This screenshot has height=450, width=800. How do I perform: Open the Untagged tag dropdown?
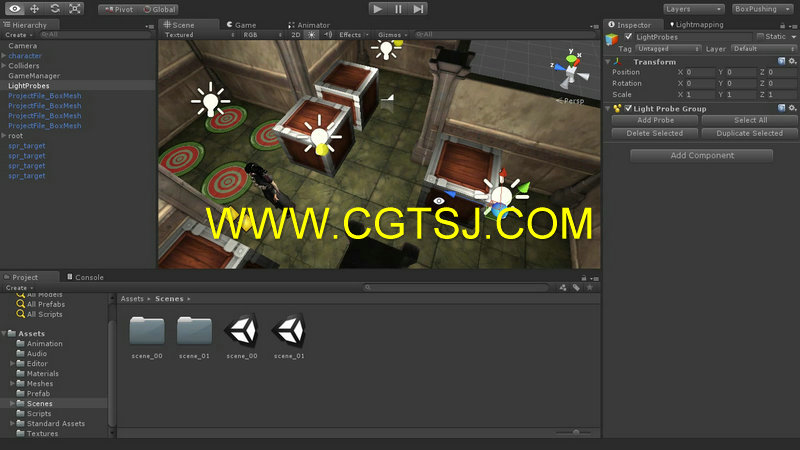pyautogui.click(x=668, y=48)
